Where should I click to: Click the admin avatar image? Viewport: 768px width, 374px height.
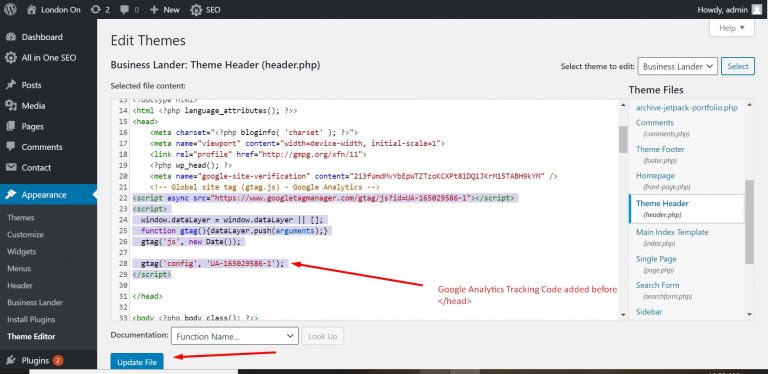click(757, 9)
